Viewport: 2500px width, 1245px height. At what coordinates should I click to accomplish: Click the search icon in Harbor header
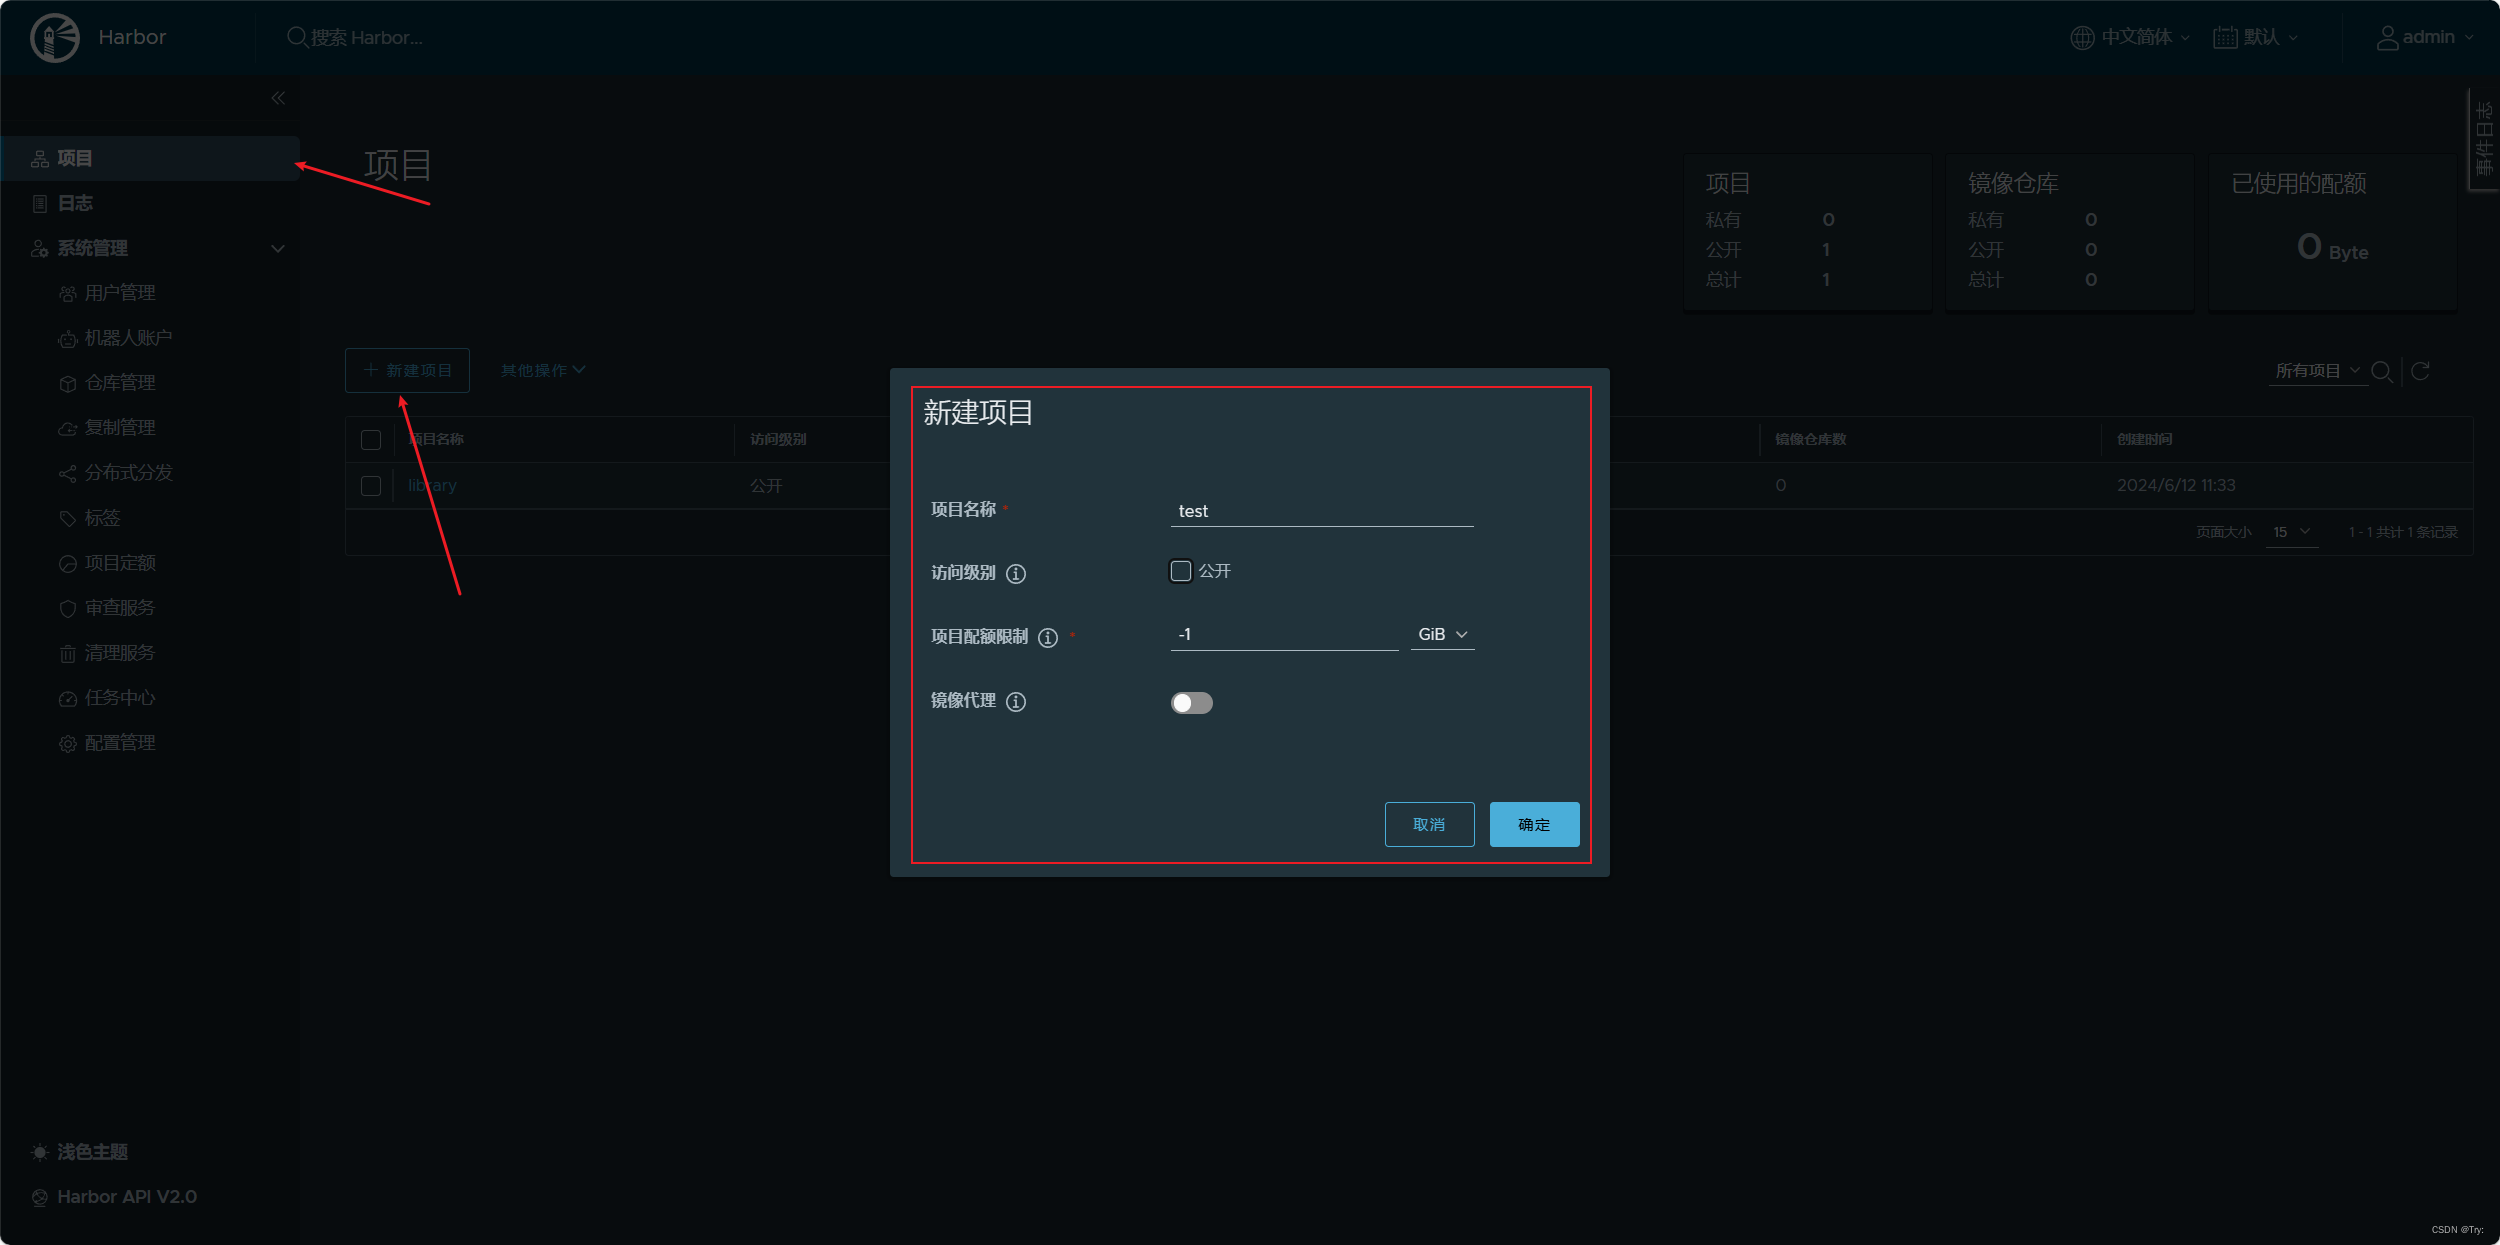[x=297, y=38]
